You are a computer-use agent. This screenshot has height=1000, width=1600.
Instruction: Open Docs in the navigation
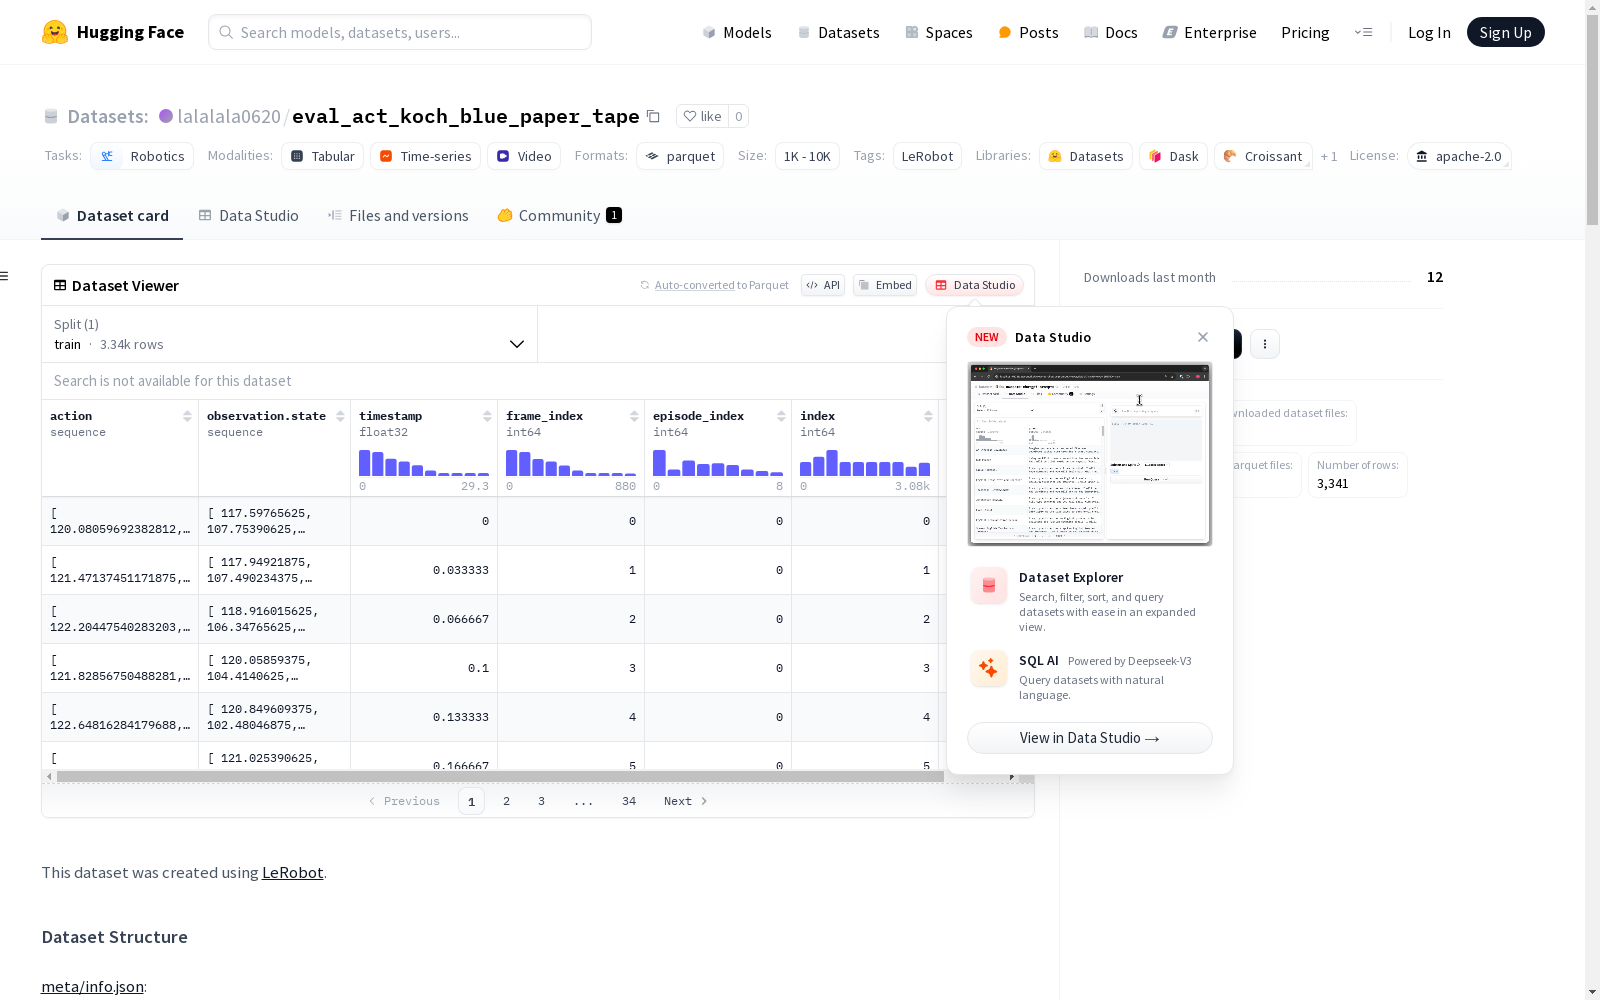point(1111,32)
